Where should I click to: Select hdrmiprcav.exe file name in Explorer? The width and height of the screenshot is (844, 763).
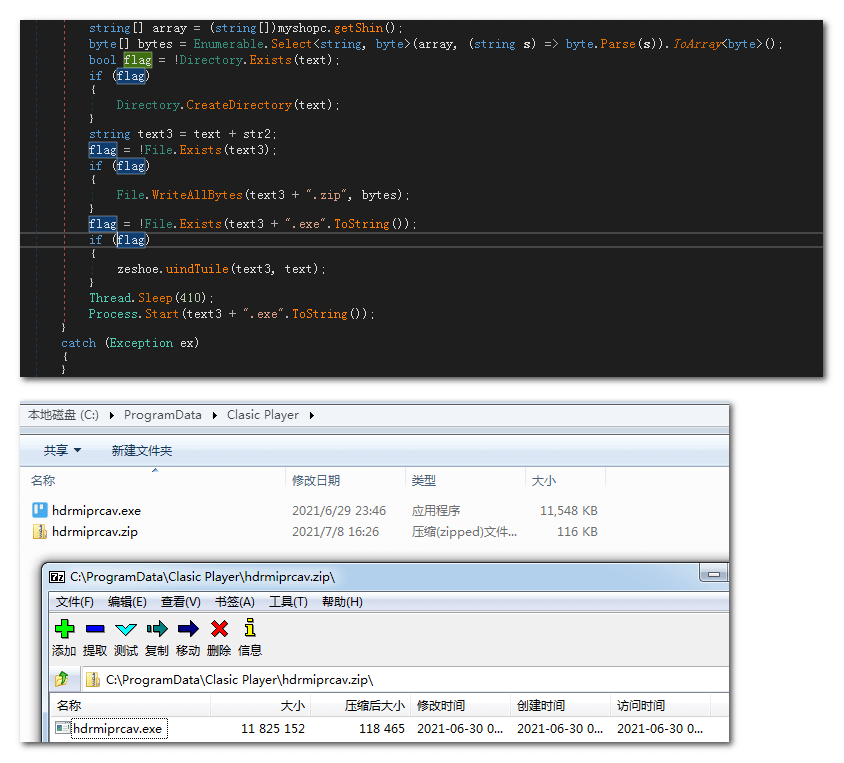tap(96, 511)
